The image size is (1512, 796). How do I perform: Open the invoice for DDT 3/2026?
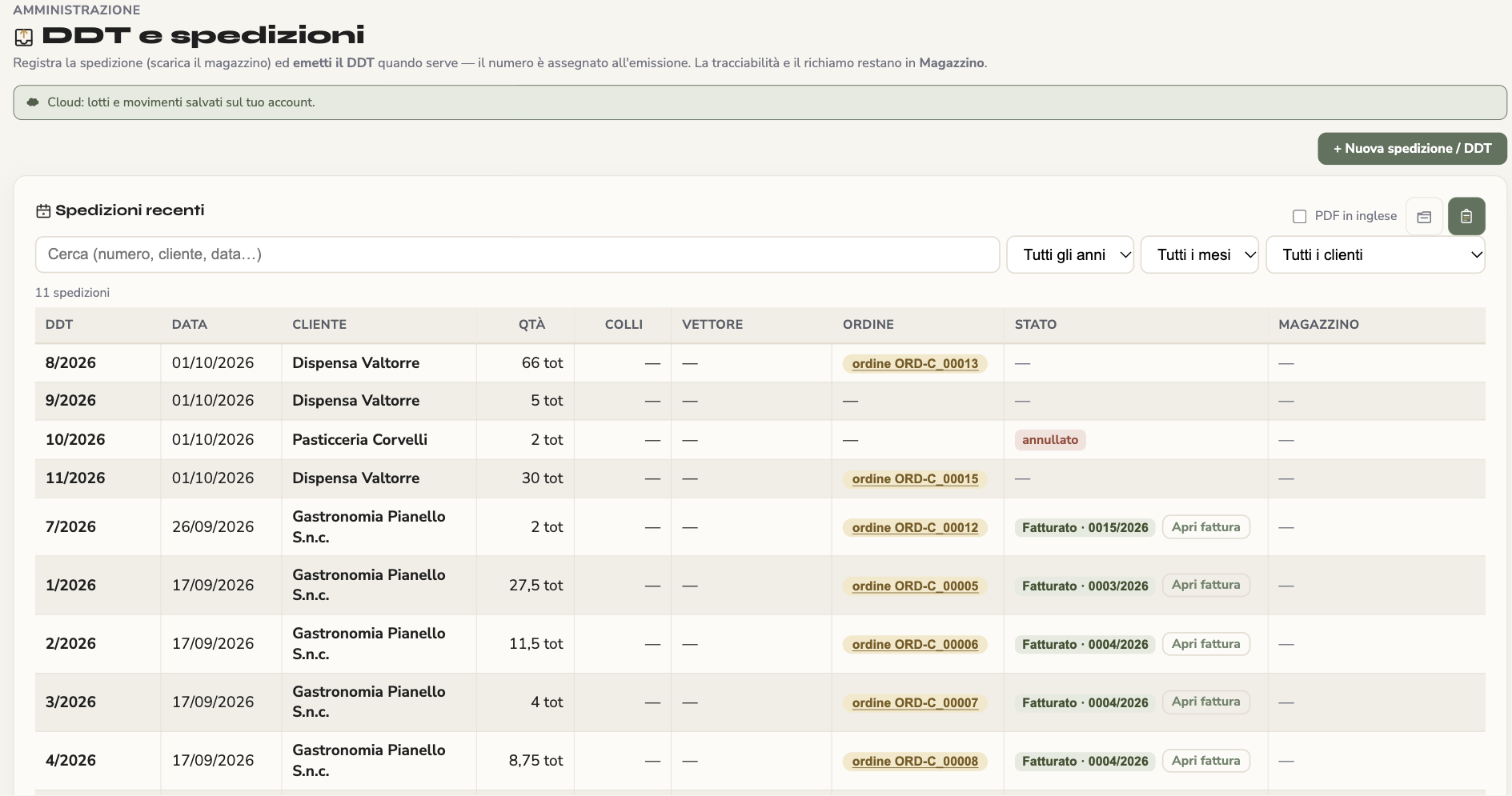(x=1206, y=702)
